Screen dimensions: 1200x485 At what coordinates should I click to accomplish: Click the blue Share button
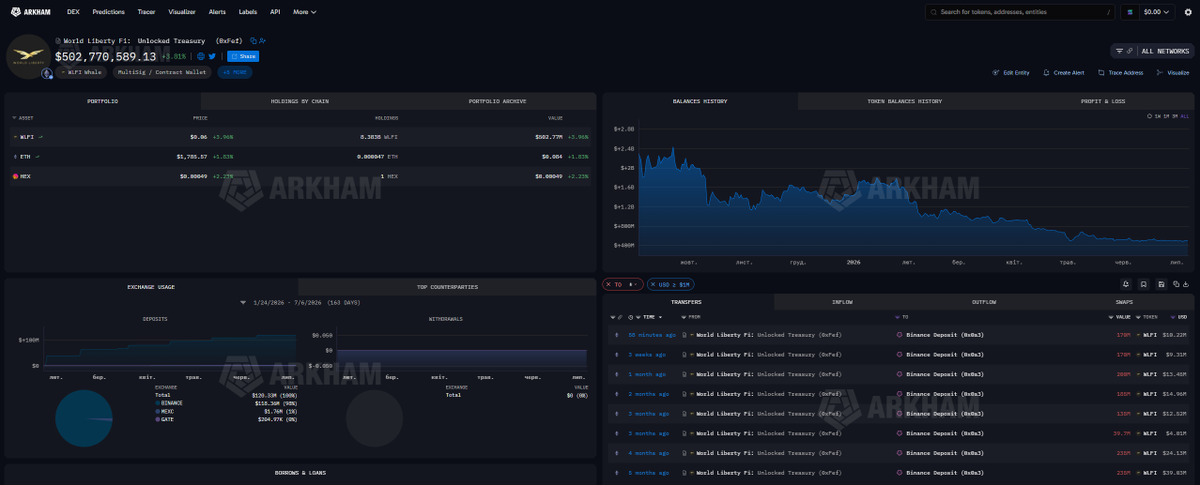(x=243, y=56)
